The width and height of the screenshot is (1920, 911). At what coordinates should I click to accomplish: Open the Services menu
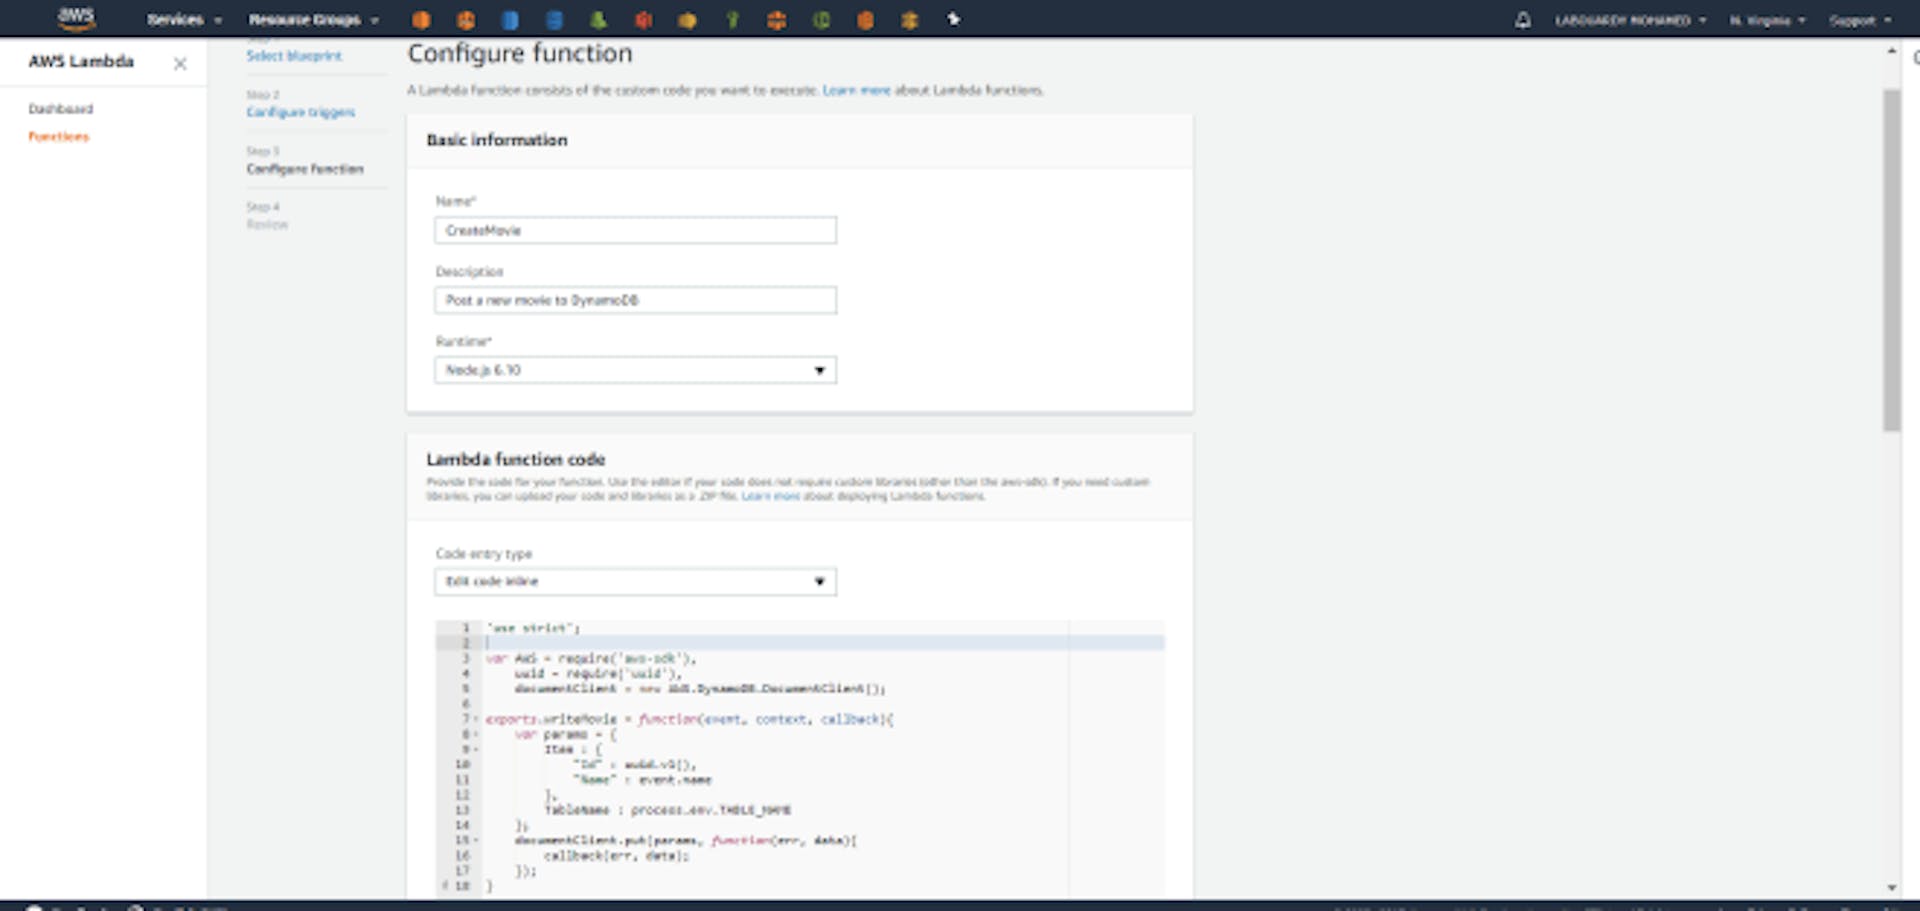tap(184, 20)
